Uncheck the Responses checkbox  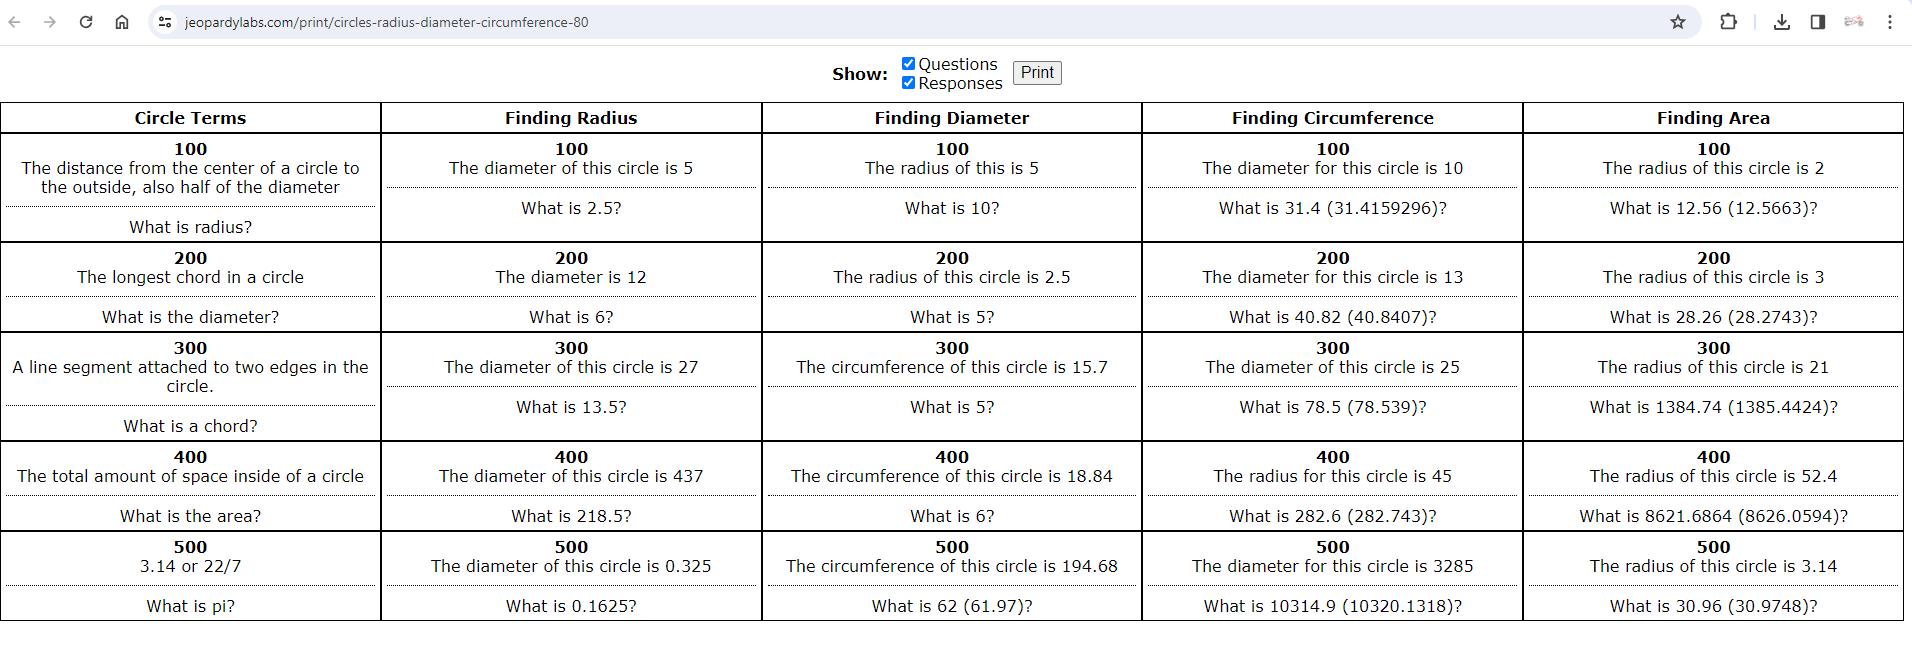coord(908,83)
